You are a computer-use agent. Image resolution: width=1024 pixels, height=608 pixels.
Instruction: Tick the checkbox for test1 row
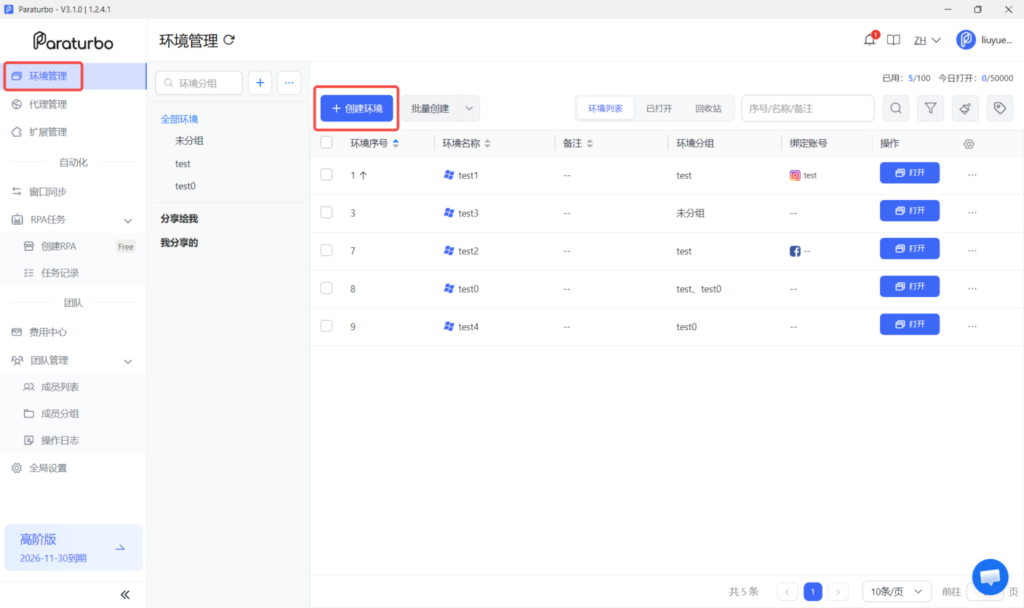click(327, 174)
